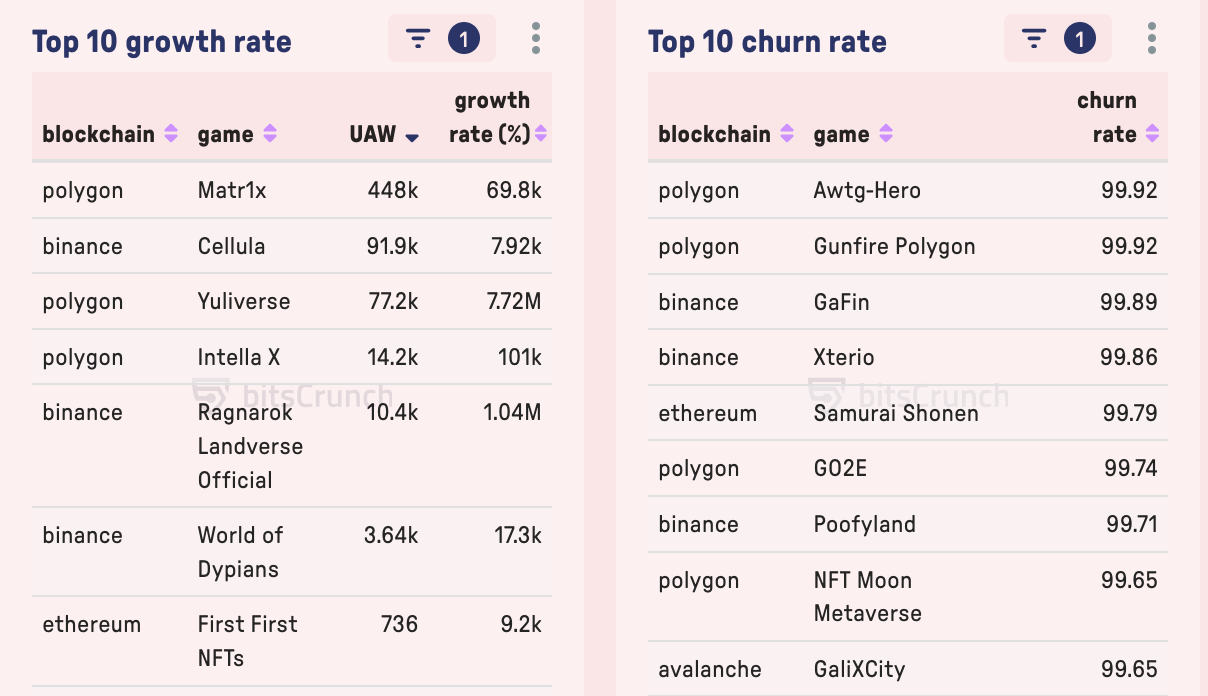Sort churn table by churn rate
The width and height of the screenshot is (1208, 696).
1152,134
